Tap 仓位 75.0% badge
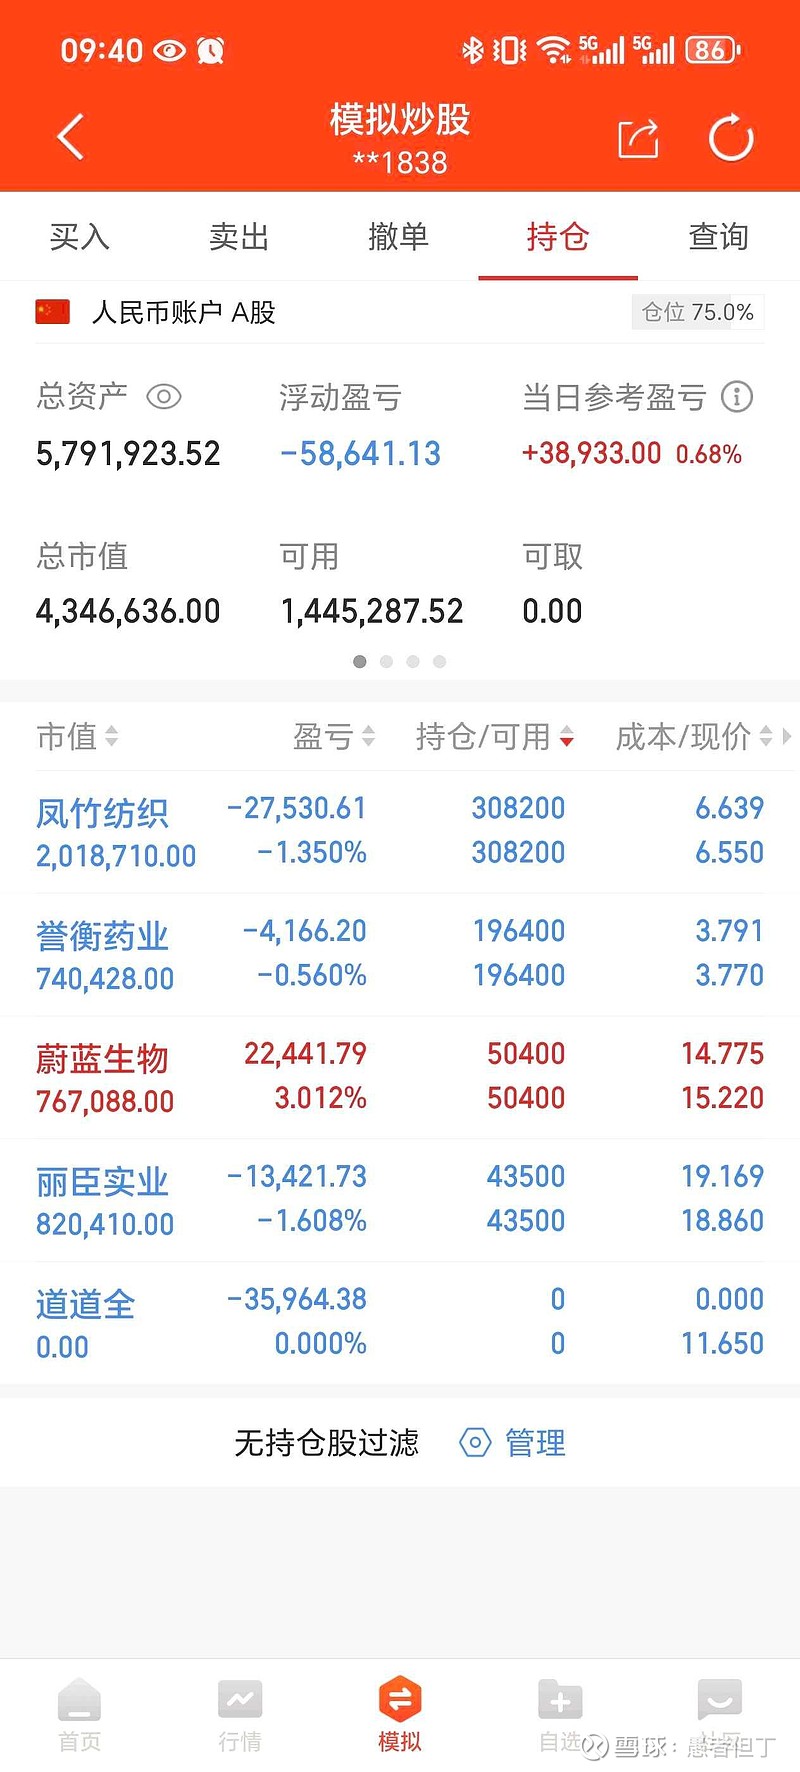 (x=698, y=312)
